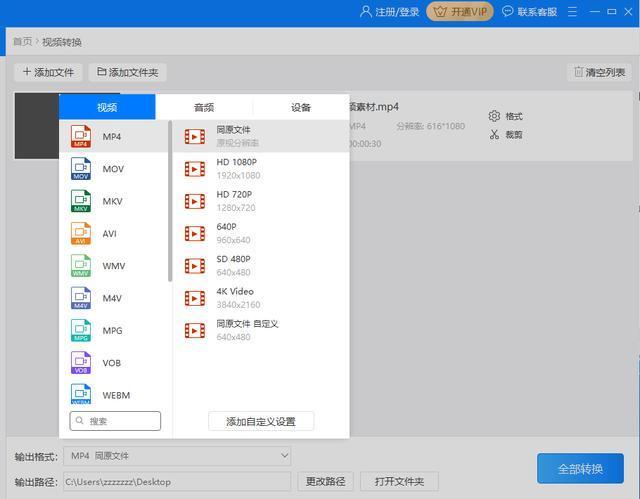This screenshot has width=640, height=499.
Task: Switch to the 设备 tab
Action: click(301, 107)
